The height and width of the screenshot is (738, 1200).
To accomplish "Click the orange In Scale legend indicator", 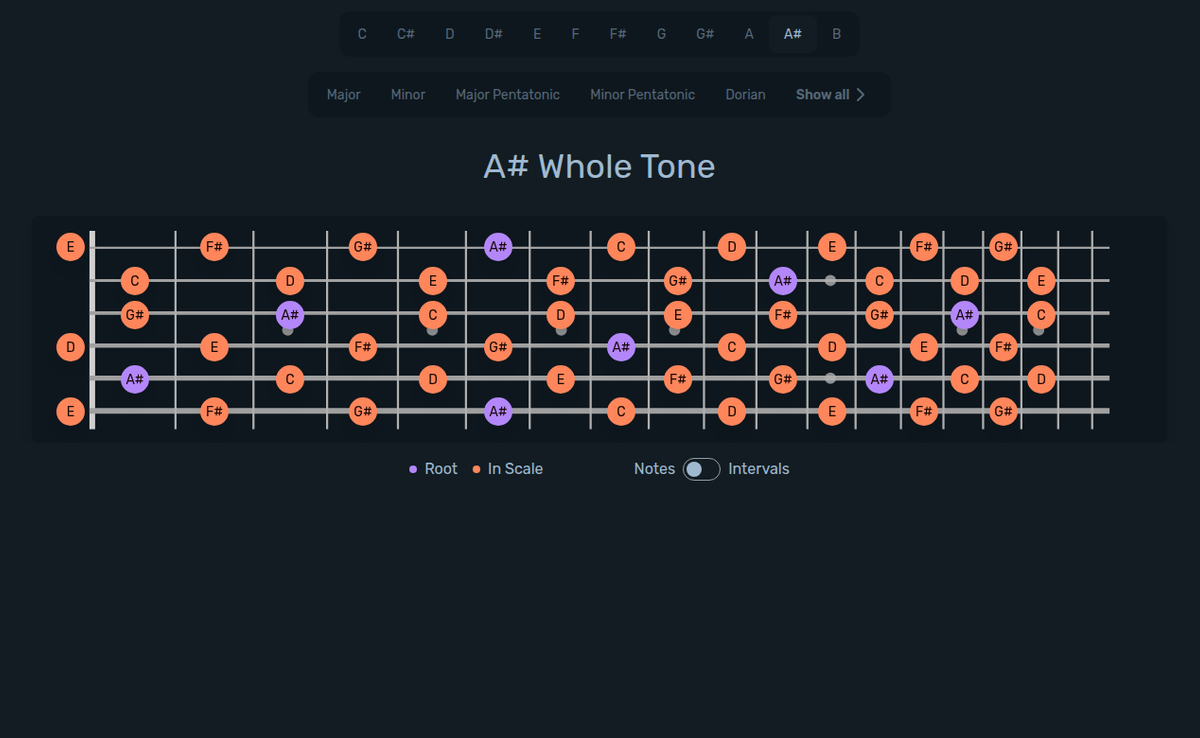I will point(475,468).
